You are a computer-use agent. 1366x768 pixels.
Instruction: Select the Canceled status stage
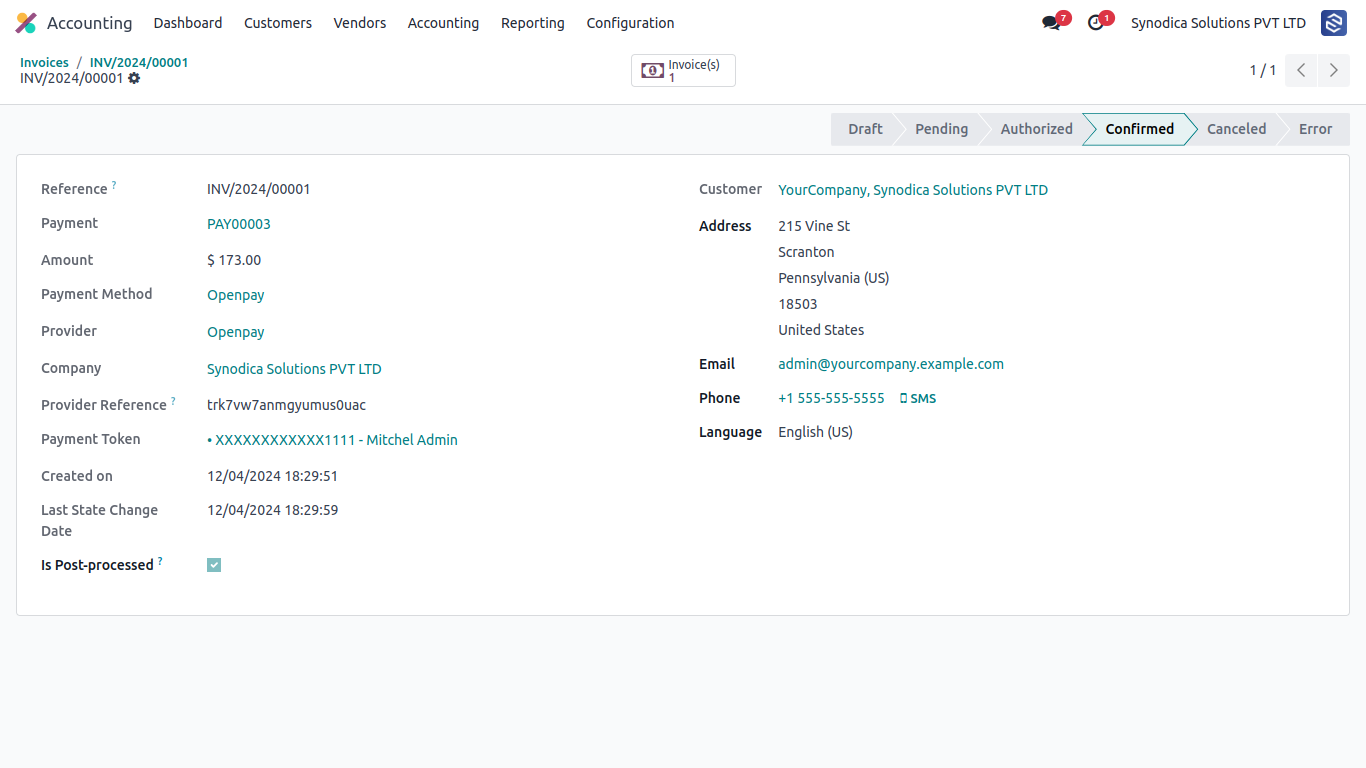tap(1236, 129)
